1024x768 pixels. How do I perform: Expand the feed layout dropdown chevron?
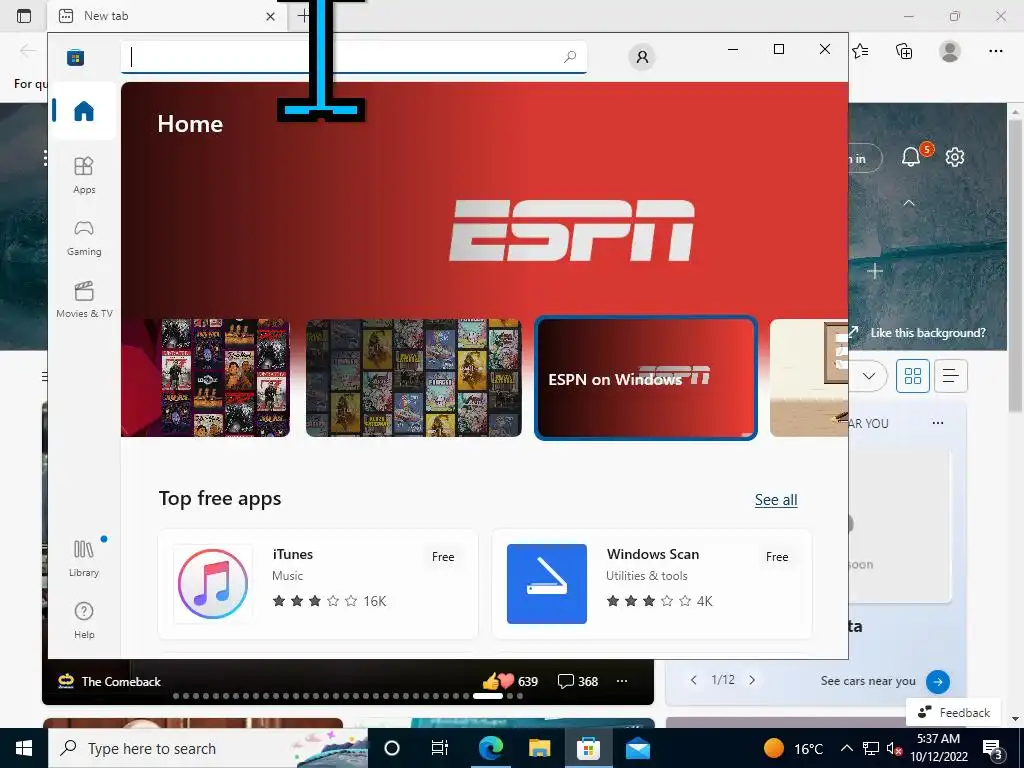click(869, 376)
